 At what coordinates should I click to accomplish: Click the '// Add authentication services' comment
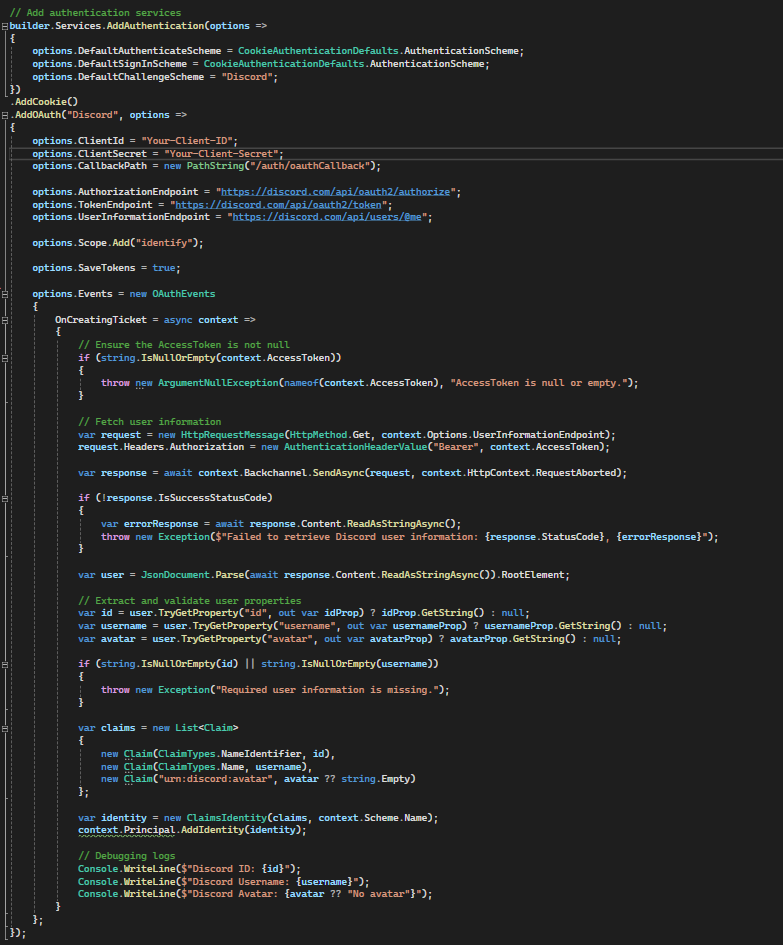[95, 13]
